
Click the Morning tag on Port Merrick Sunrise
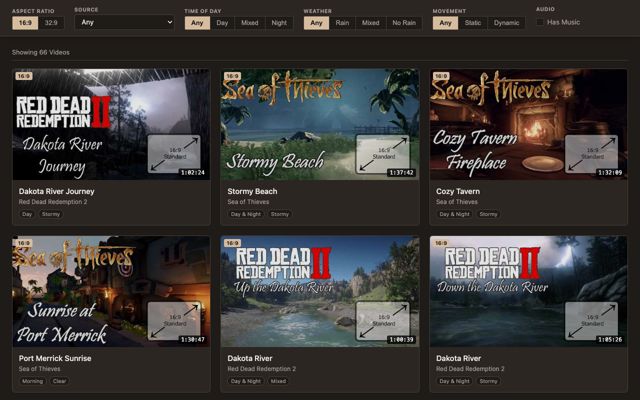(32, 381)
